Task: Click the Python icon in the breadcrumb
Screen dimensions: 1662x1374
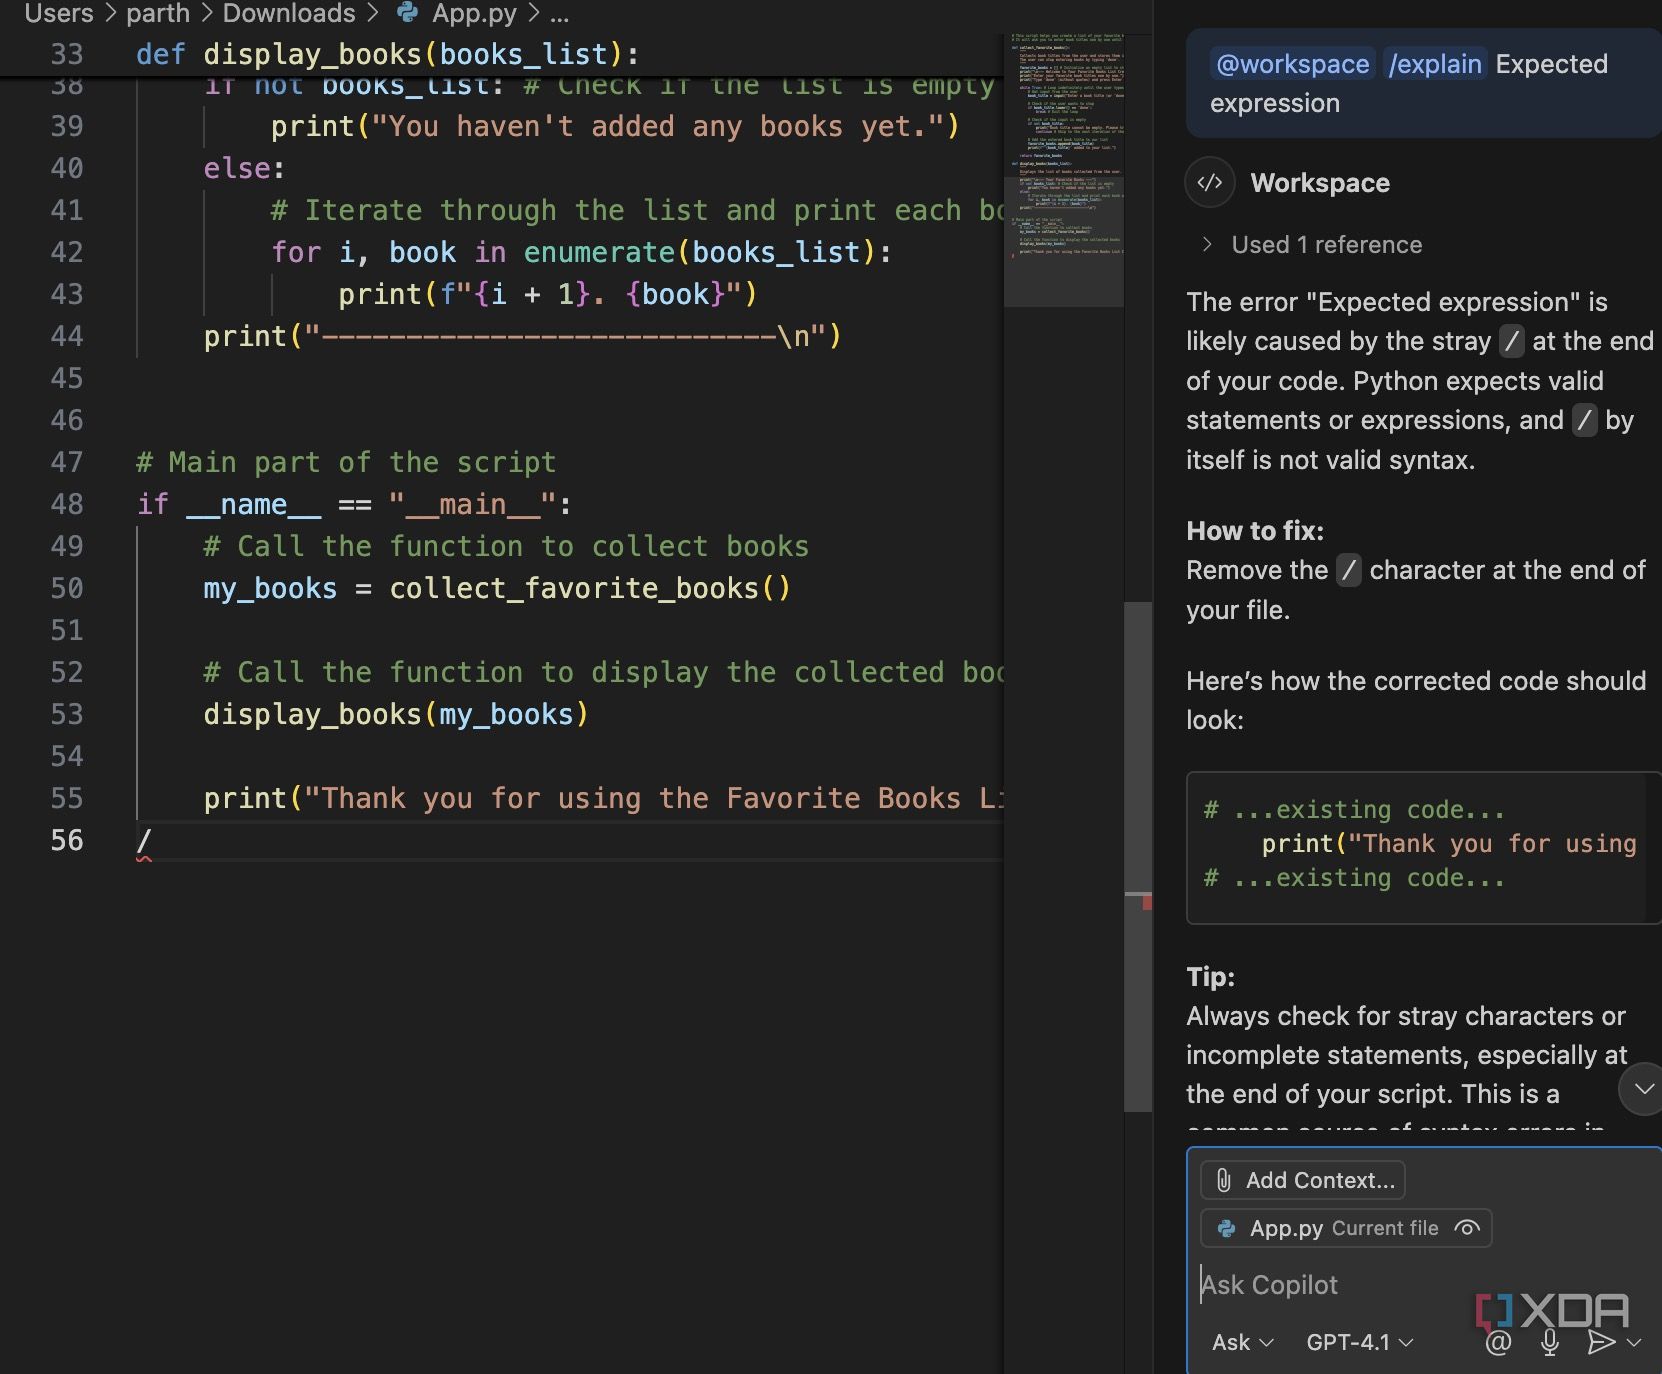Action: 408,13
